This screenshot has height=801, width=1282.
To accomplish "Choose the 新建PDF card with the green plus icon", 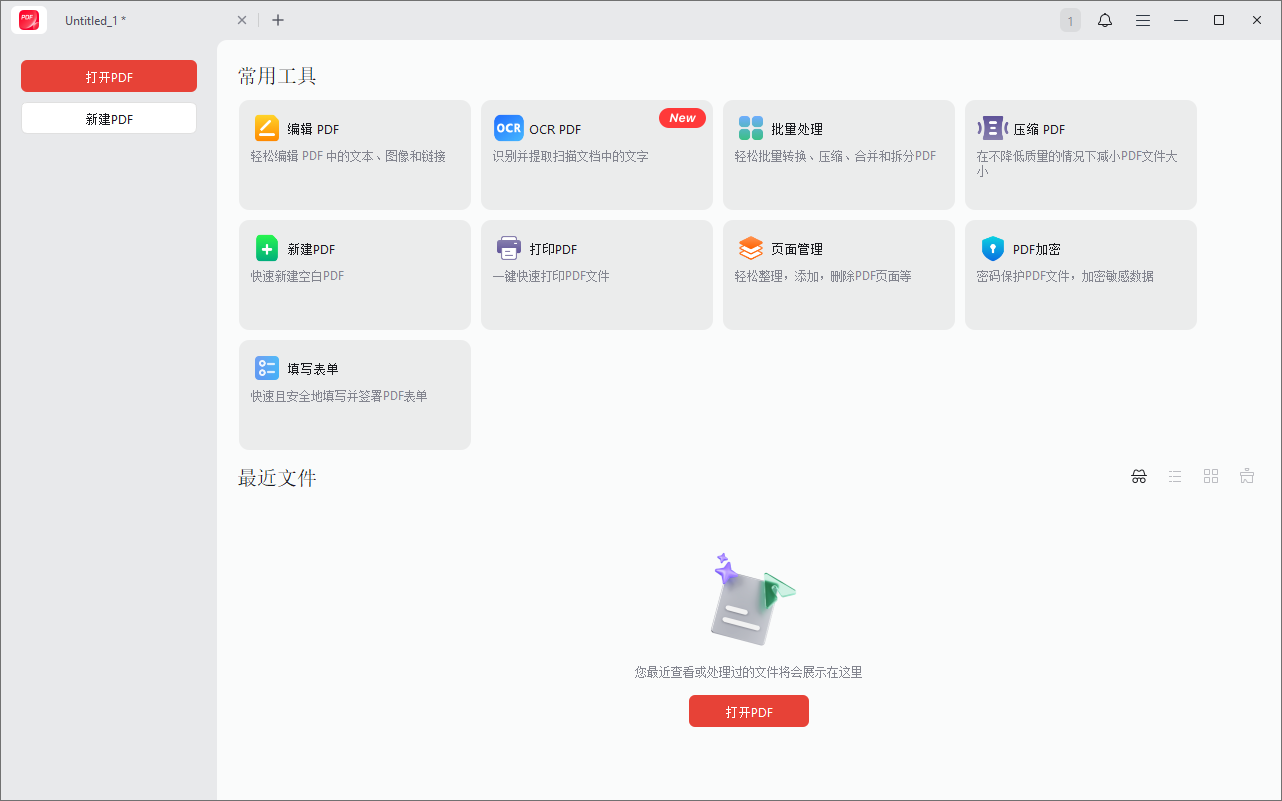I will (355, 275).
